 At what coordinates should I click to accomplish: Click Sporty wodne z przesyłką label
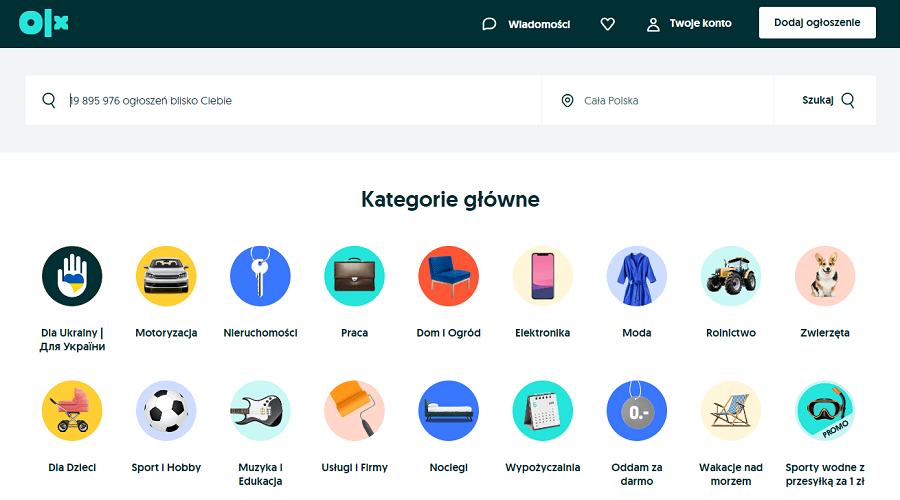pos(825,474)
